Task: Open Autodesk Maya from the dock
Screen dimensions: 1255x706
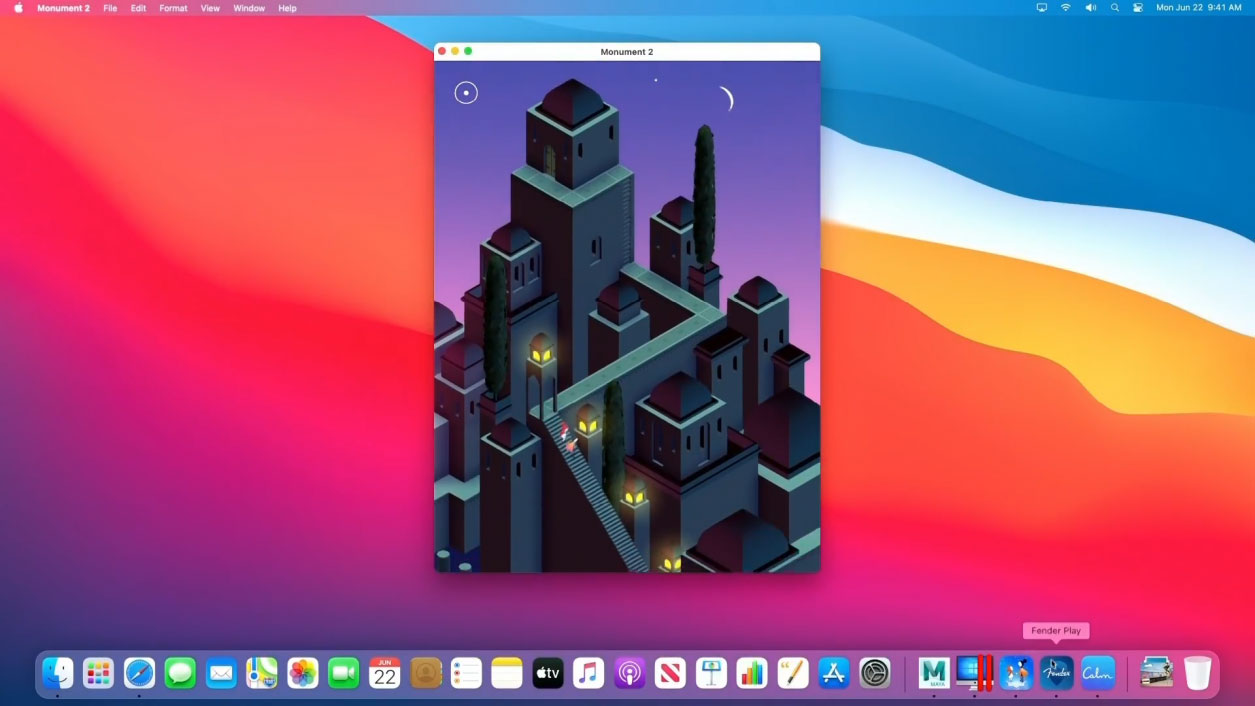Action: (933, 672)
